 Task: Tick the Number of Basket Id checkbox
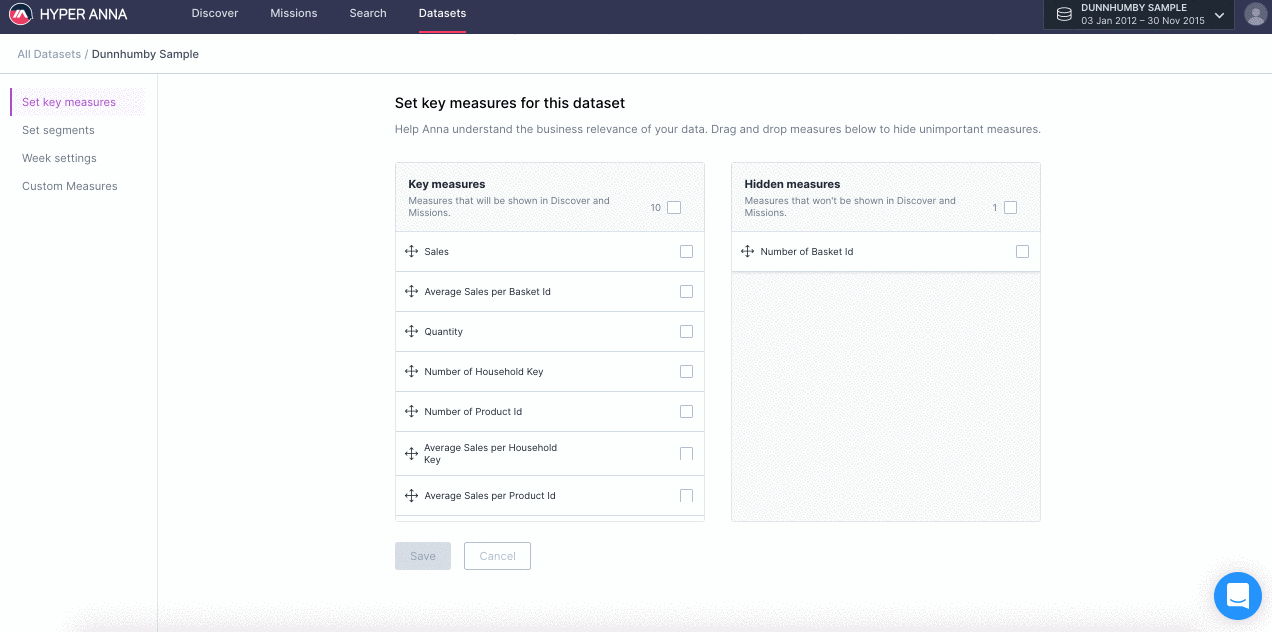[x=1022, y=252]
